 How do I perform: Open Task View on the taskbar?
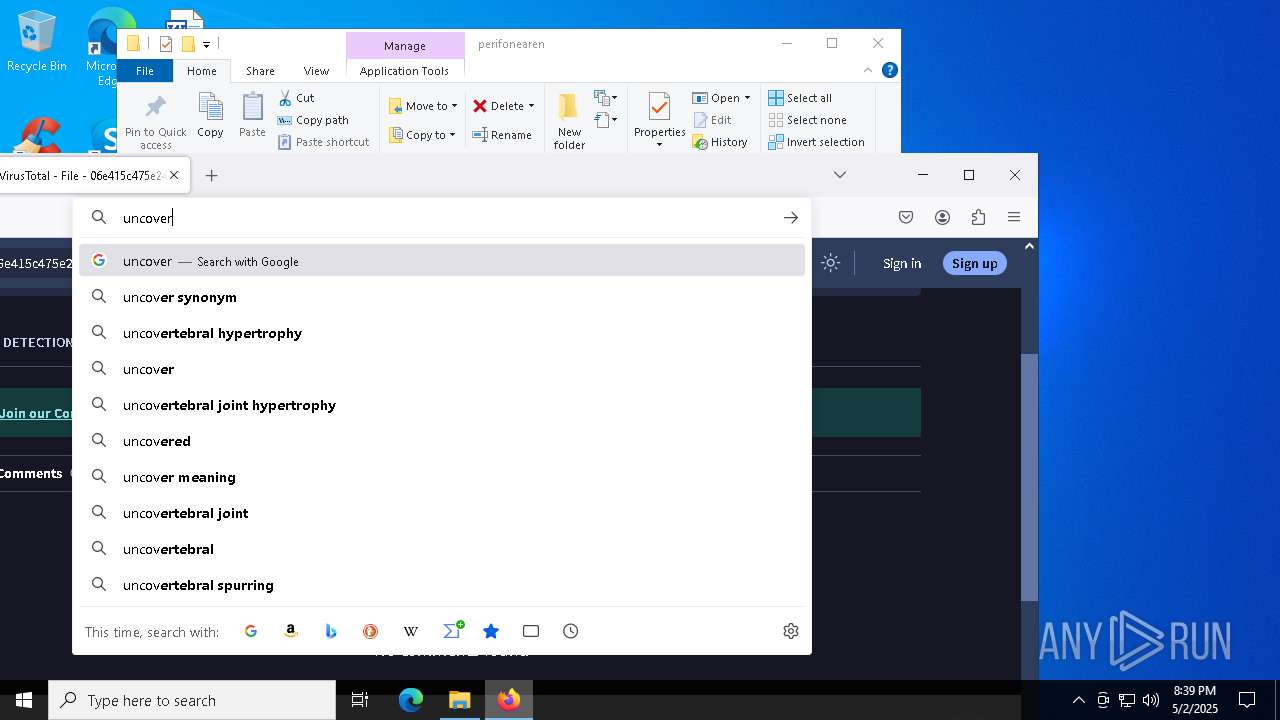pos(360,700)
